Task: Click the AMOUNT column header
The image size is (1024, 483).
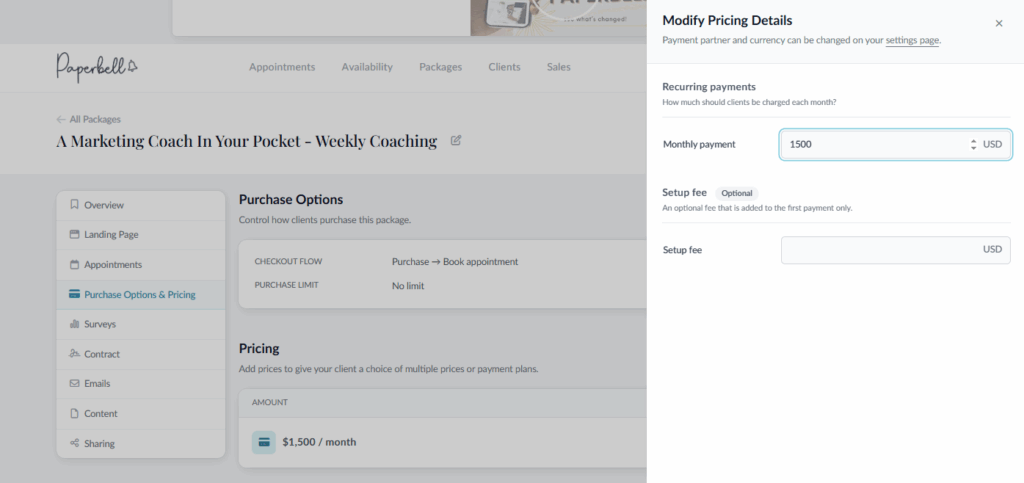Action: [270, 403]
